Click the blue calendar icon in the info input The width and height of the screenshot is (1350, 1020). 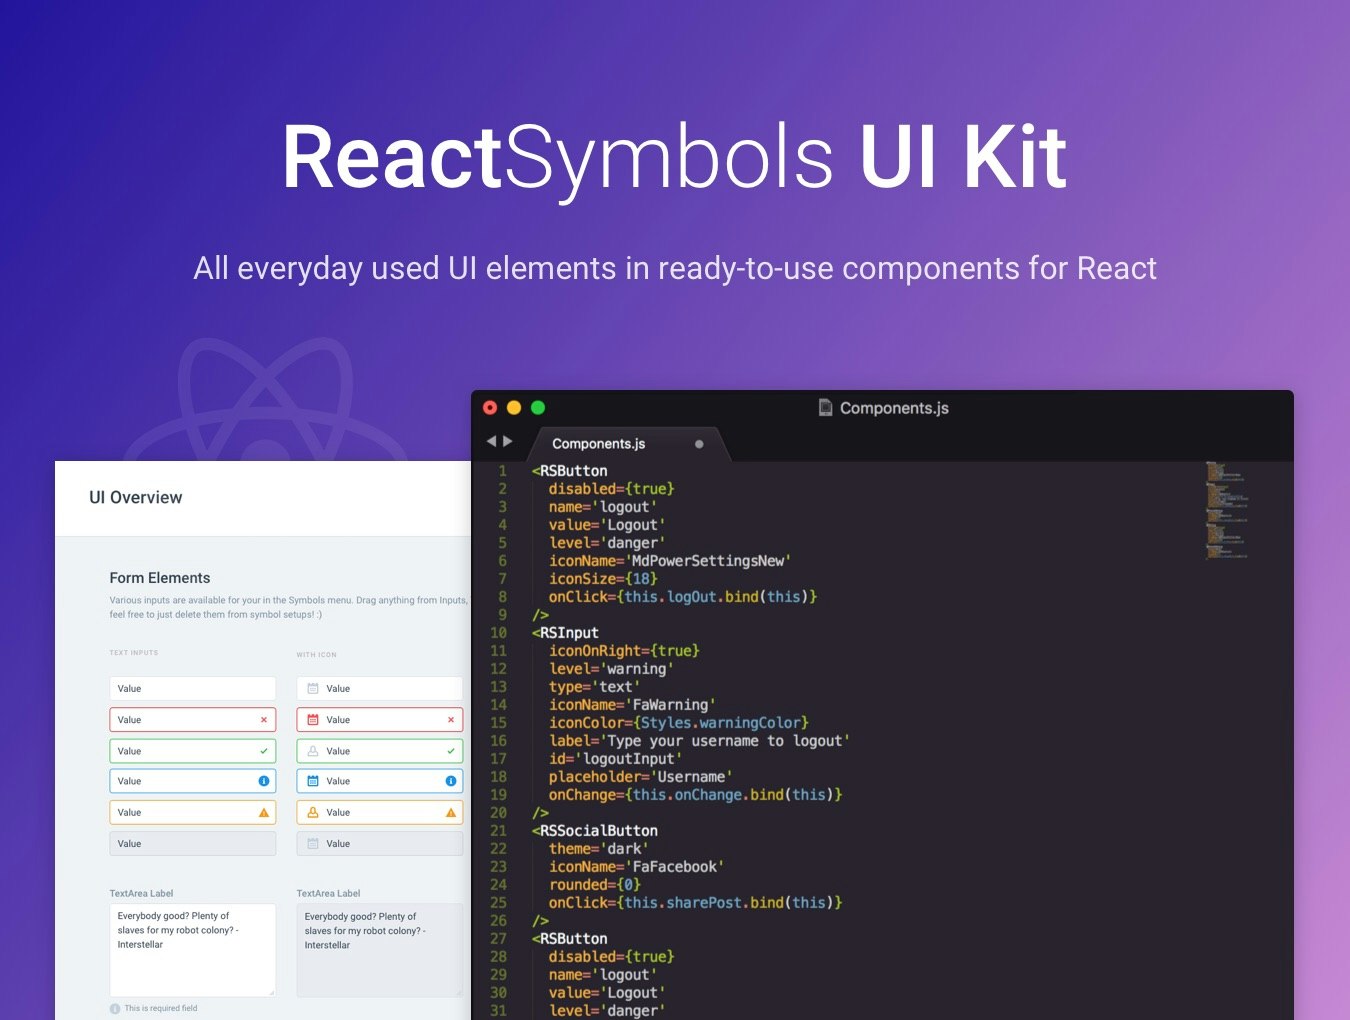tap(311, 781)
